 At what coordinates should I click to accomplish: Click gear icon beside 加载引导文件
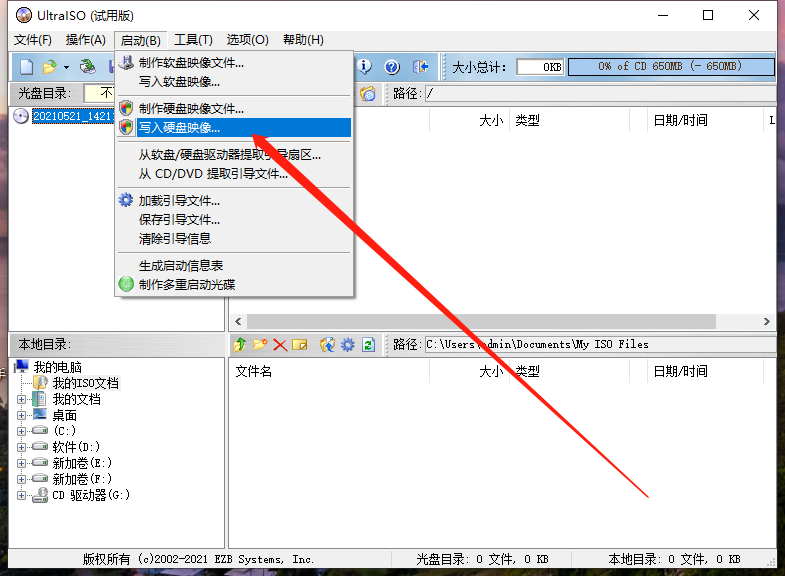pyautogui.click(x=126, y=200)
